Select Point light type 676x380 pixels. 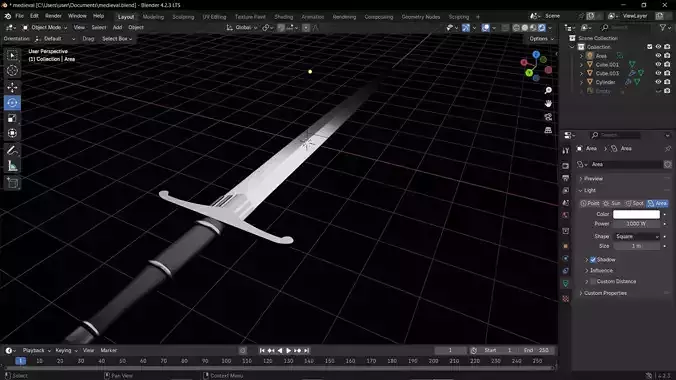pyautogui.click(x=589, y=203)
